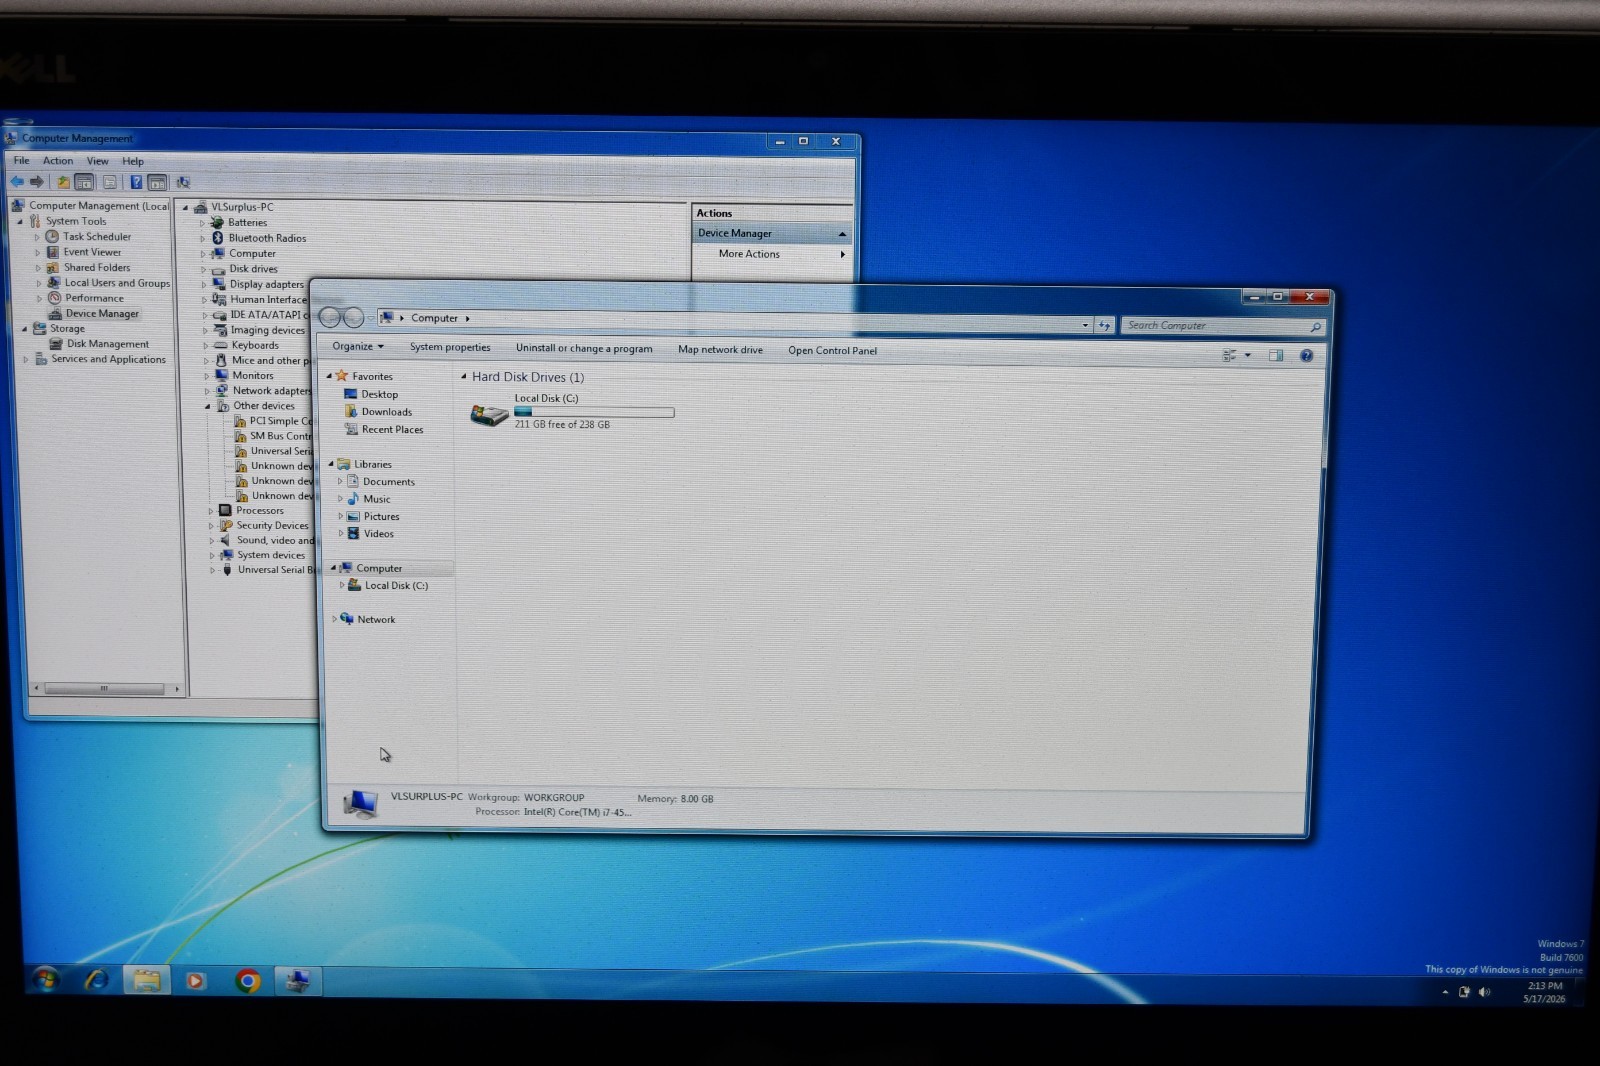
Task: Open Explorer Help question mark icon
Action: (x=1306, y=356)
